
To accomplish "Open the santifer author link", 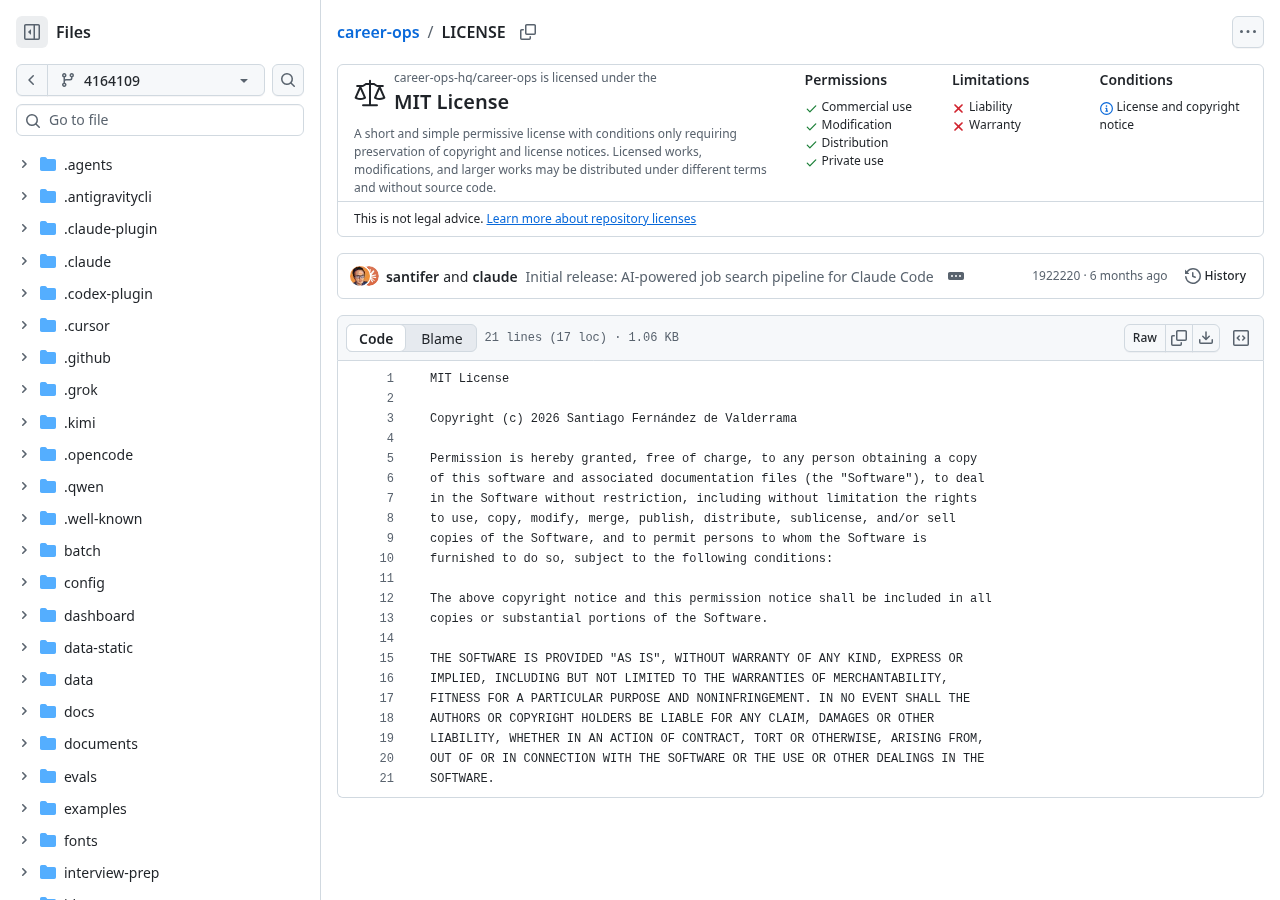I will pyautogui.click(x=412, y=277).
